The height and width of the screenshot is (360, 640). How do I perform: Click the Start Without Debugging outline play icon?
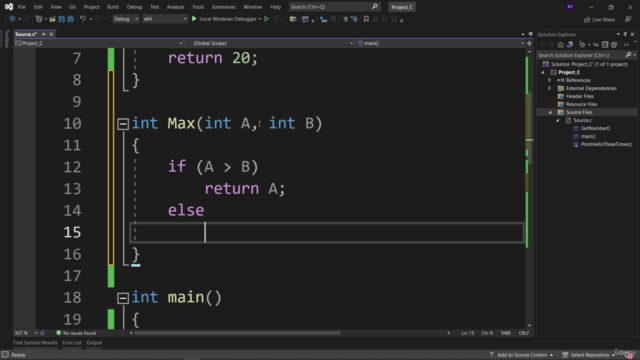coord(267,19)
